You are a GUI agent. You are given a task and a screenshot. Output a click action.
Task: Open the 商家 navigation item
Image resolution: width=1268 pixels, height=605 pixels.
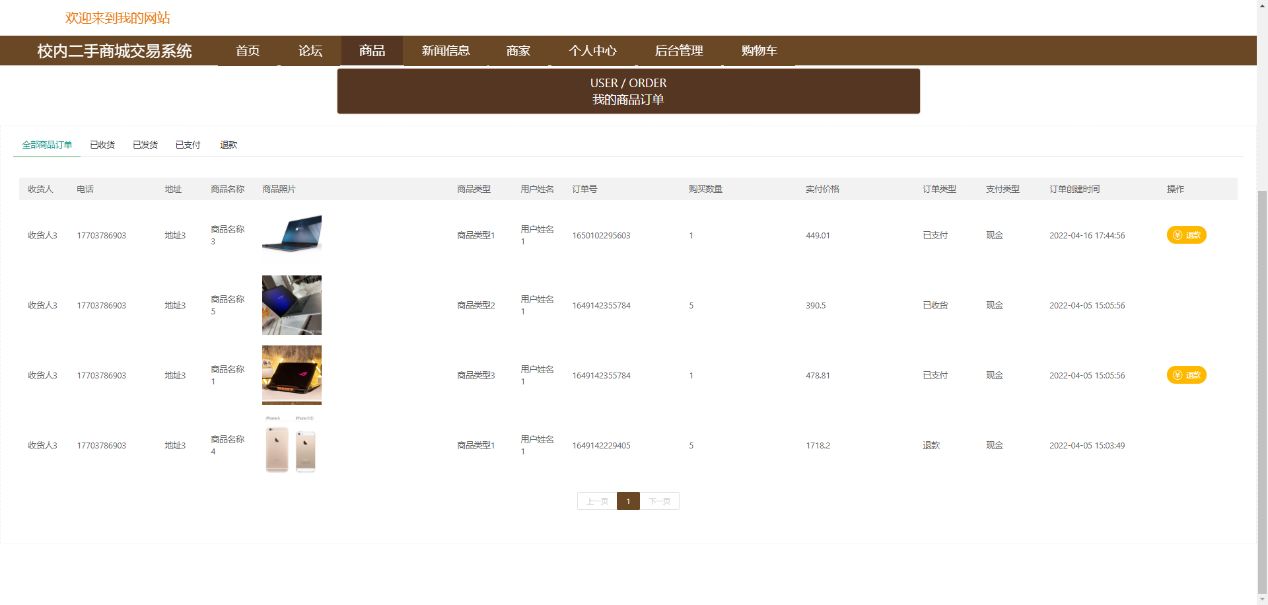tap(518, 51)
